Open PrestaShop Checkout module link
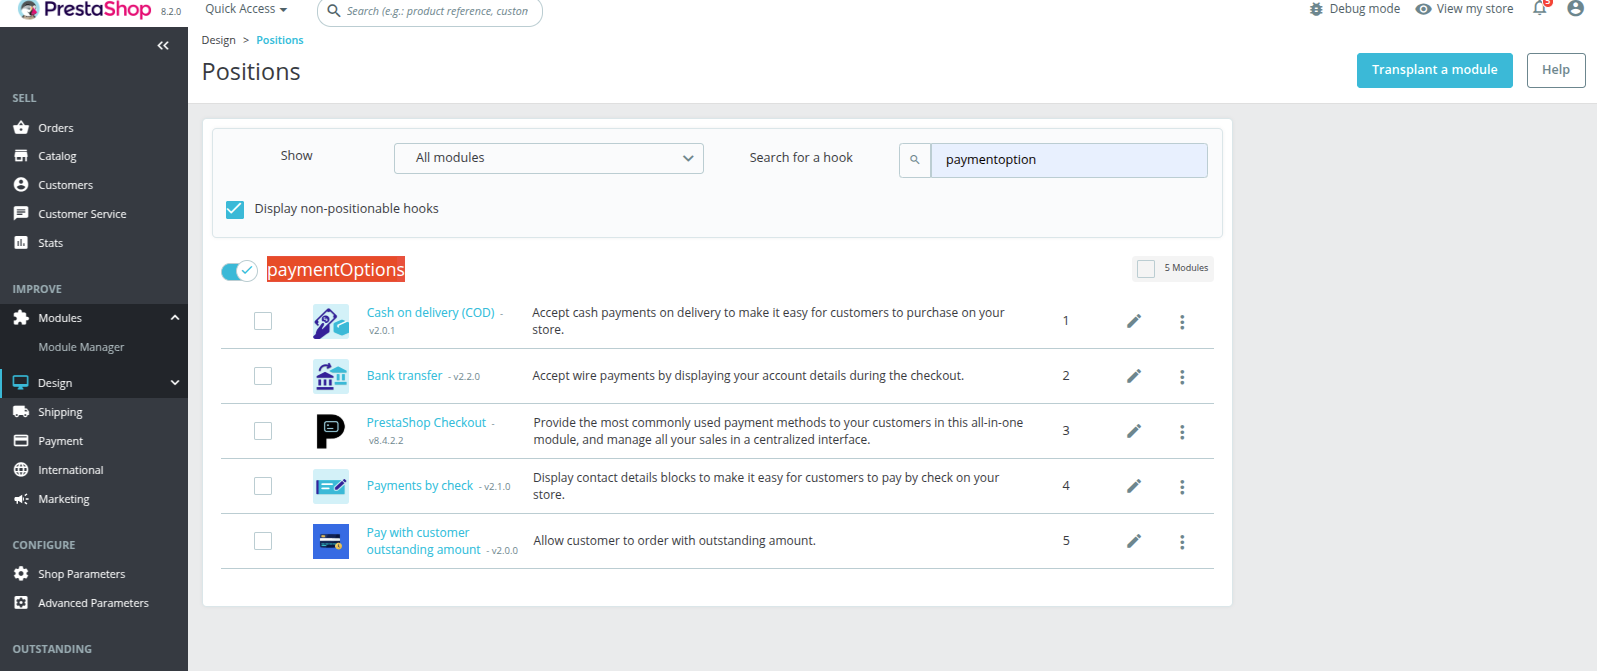This screenshot has width=1597, height=671. (x=426, y=423)
